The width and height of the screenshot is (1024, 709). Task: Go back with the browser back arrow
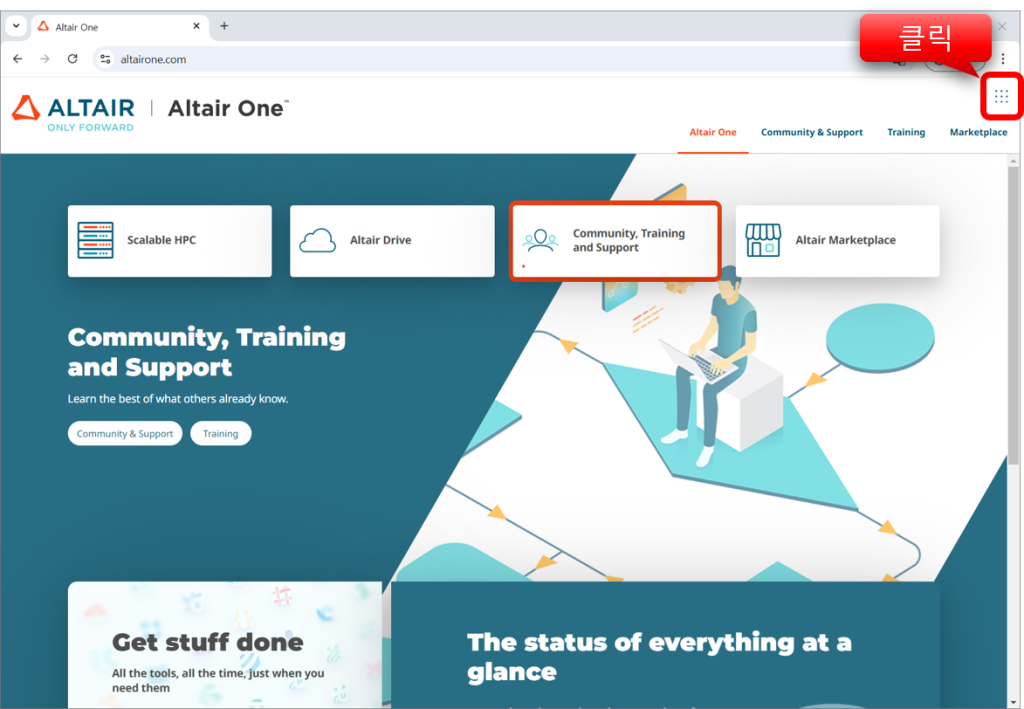pos(18,59)
